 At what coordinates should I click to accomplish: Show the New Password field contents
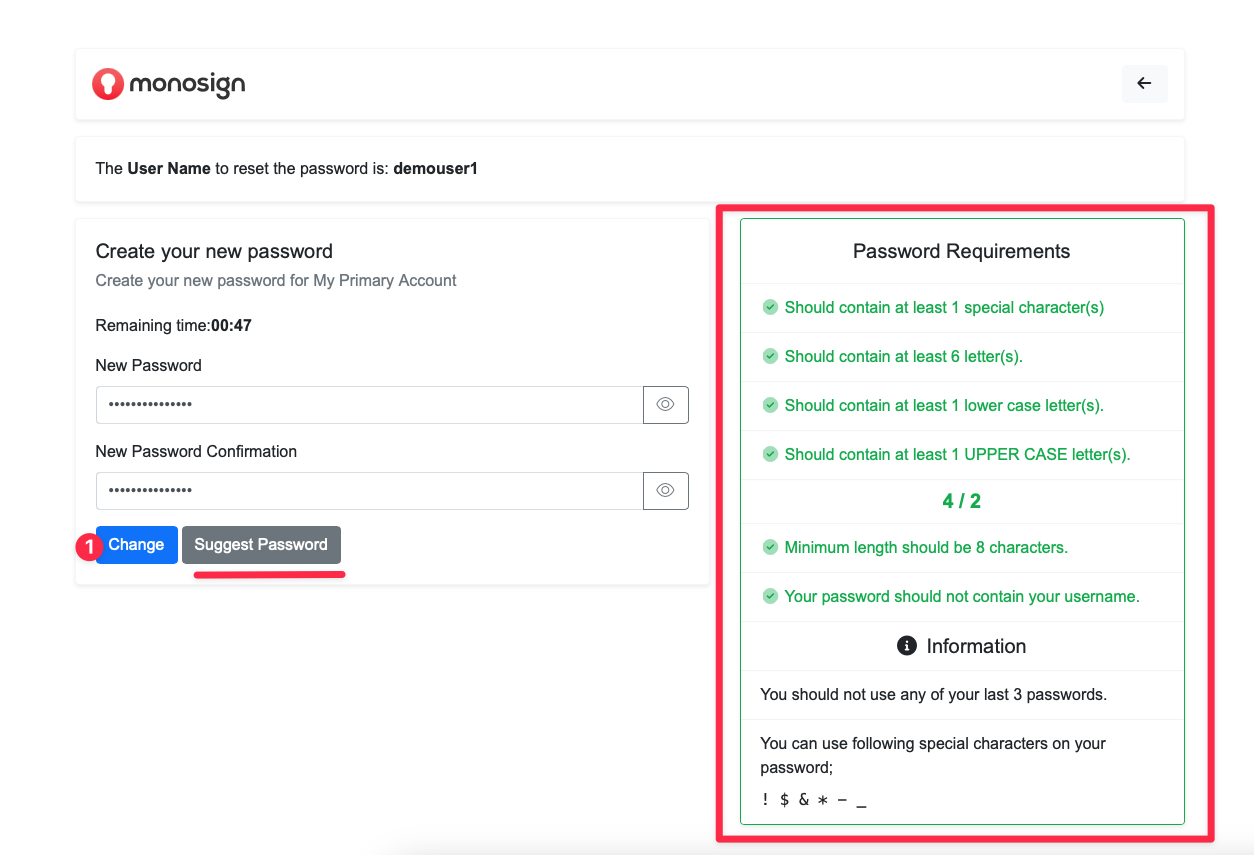(665, 405)
